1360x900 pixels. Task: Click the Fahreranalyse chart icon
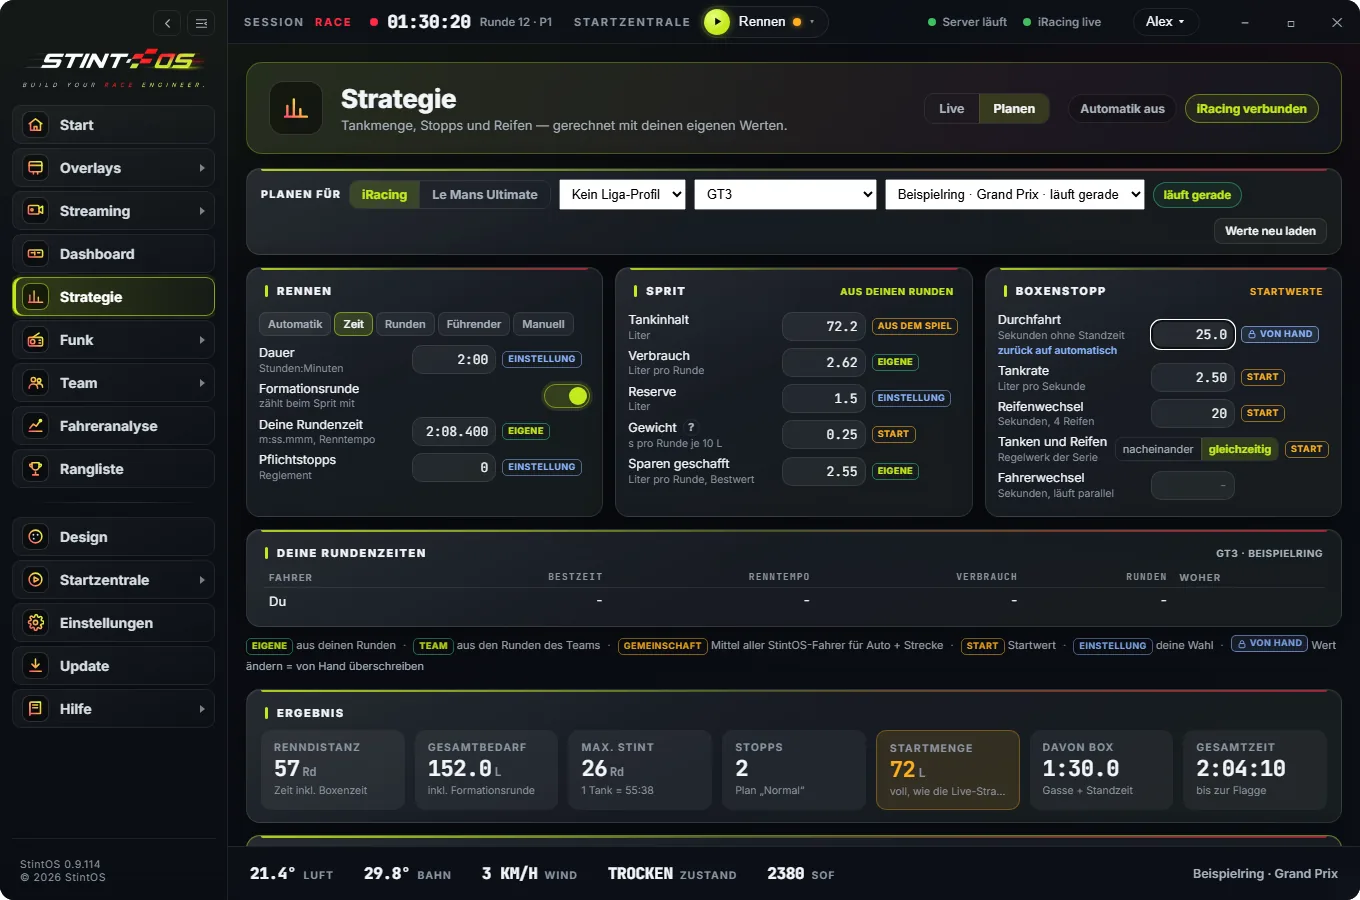point(36,426)
